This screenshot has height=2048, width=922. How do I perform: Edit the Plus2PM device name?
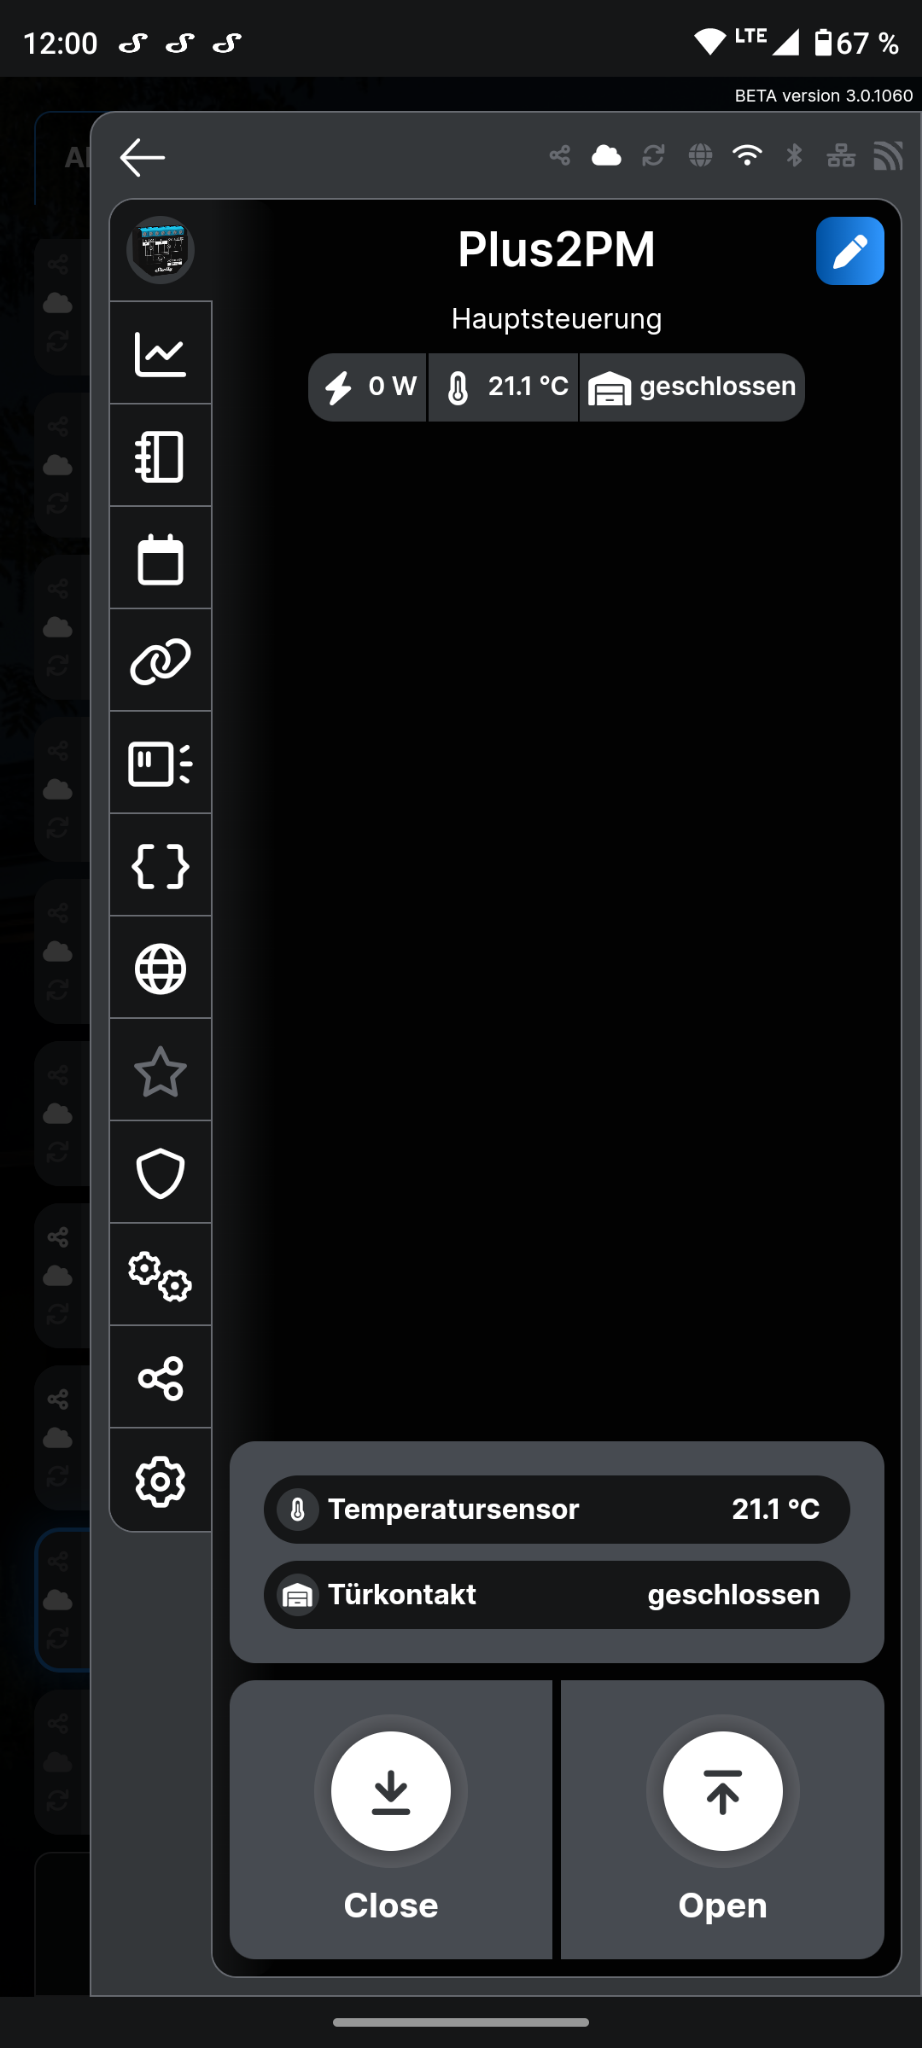(850, 251)
